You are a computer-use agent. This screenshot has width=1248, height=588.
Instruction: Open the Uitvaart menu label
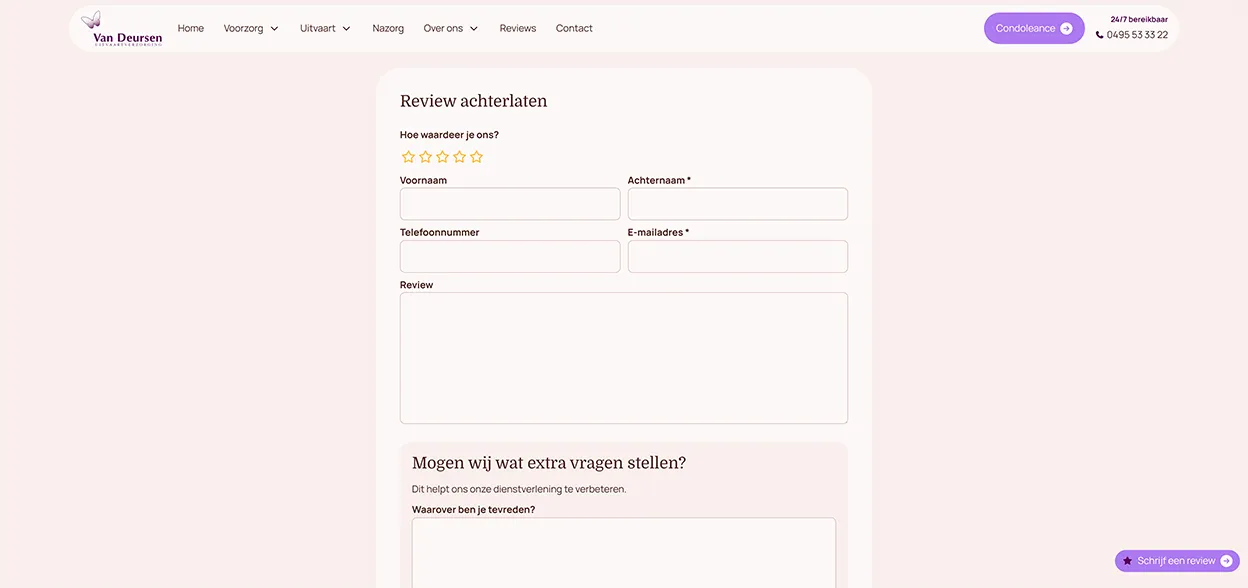pos(318,29)
